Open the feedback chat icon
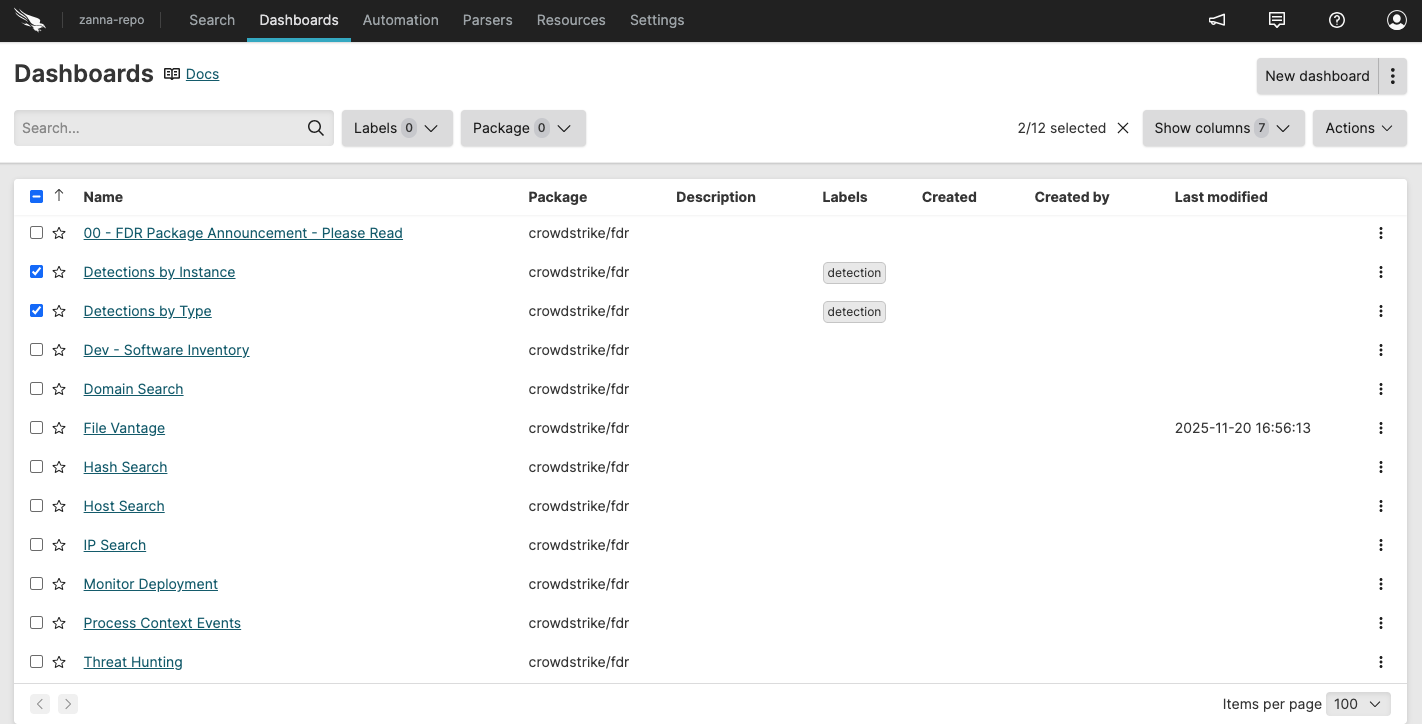1422x724 pixels. [x=1277, y=19]
